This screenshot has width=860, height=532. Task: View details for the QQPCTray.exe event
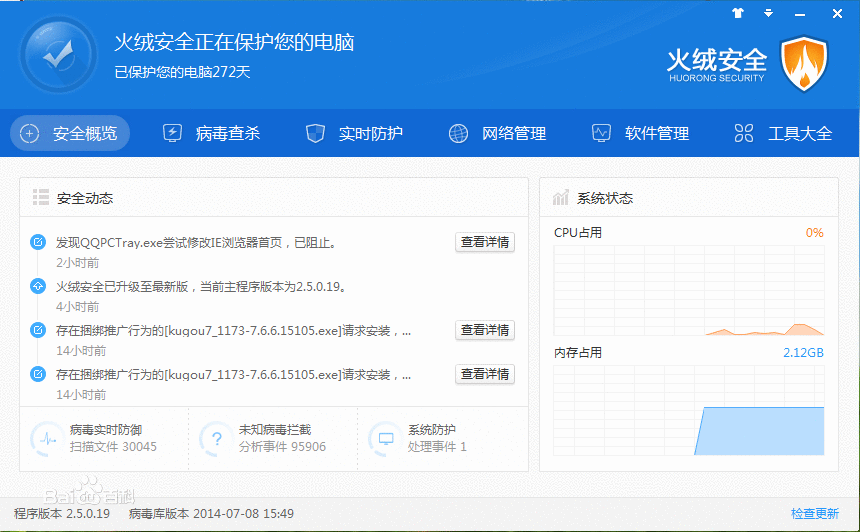click(485, 242)
